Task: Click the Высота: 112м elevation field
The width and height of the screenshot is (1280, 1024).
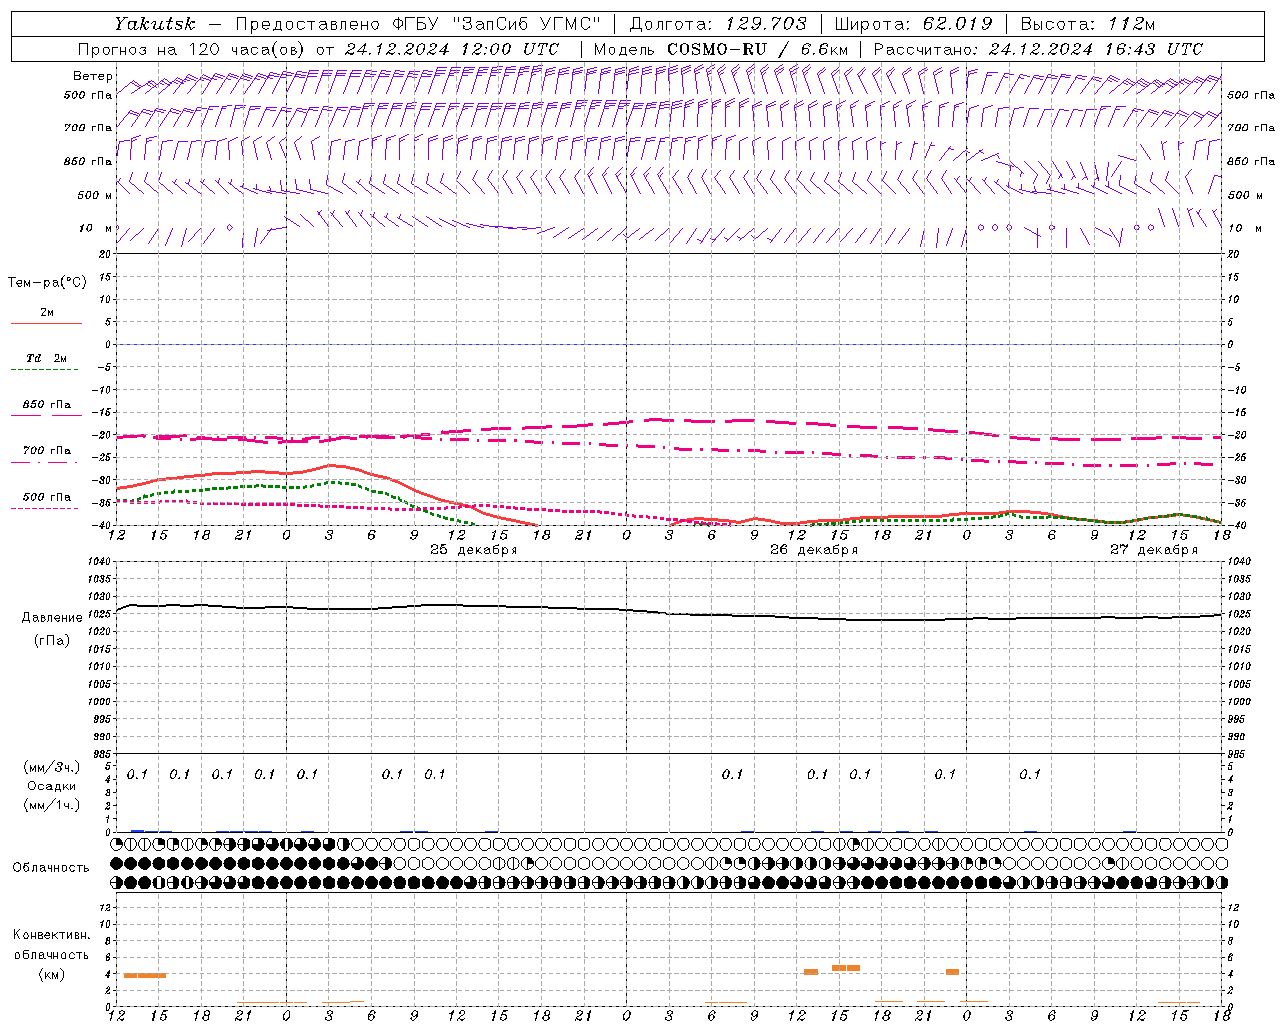Action: point(1088,23)
